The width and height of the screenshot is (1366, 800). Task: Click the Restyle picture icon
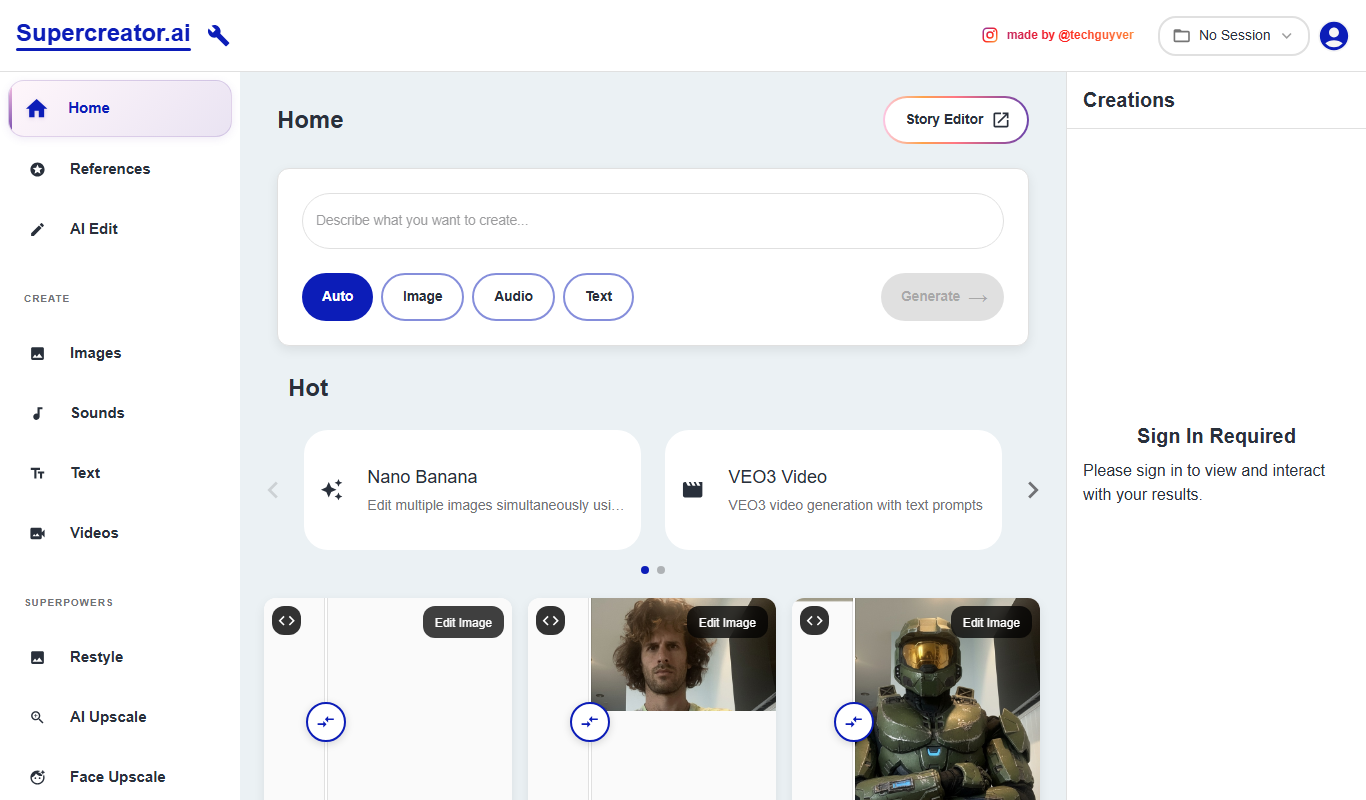pyautogui.click(x=38, y=657)
